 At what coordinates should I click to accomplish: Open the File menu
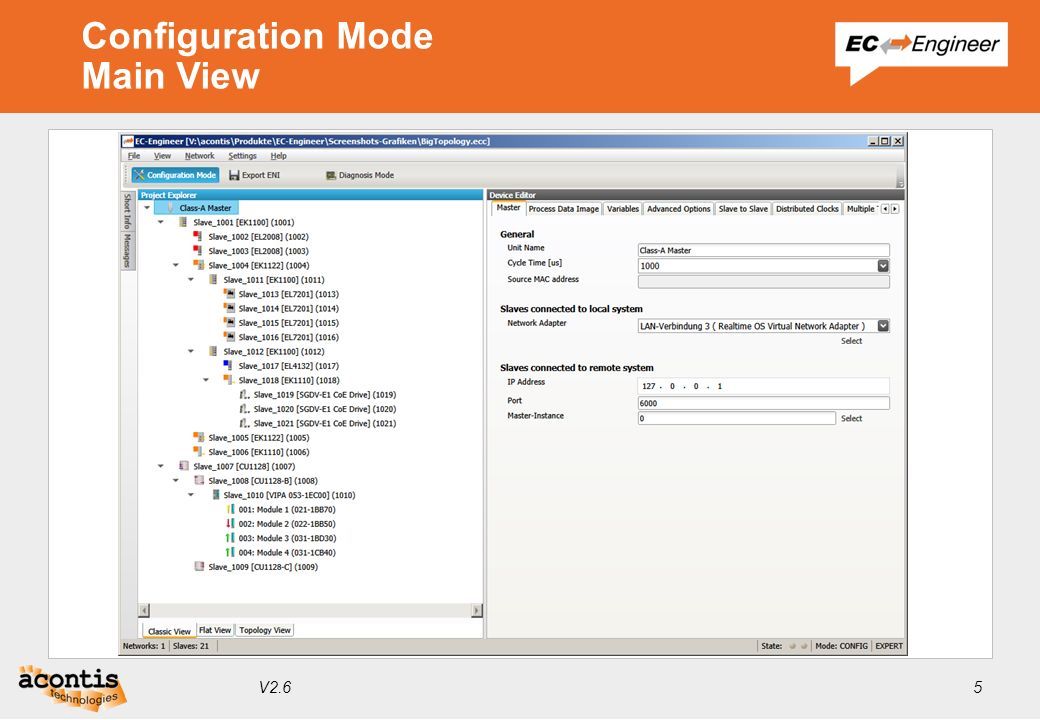pyautogui.click(x=134, y=156)
